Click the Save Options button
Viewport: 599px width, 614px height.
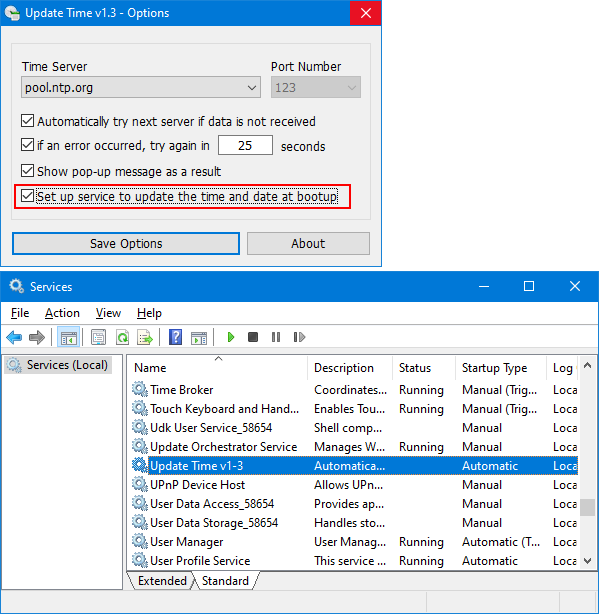(126, 244)
